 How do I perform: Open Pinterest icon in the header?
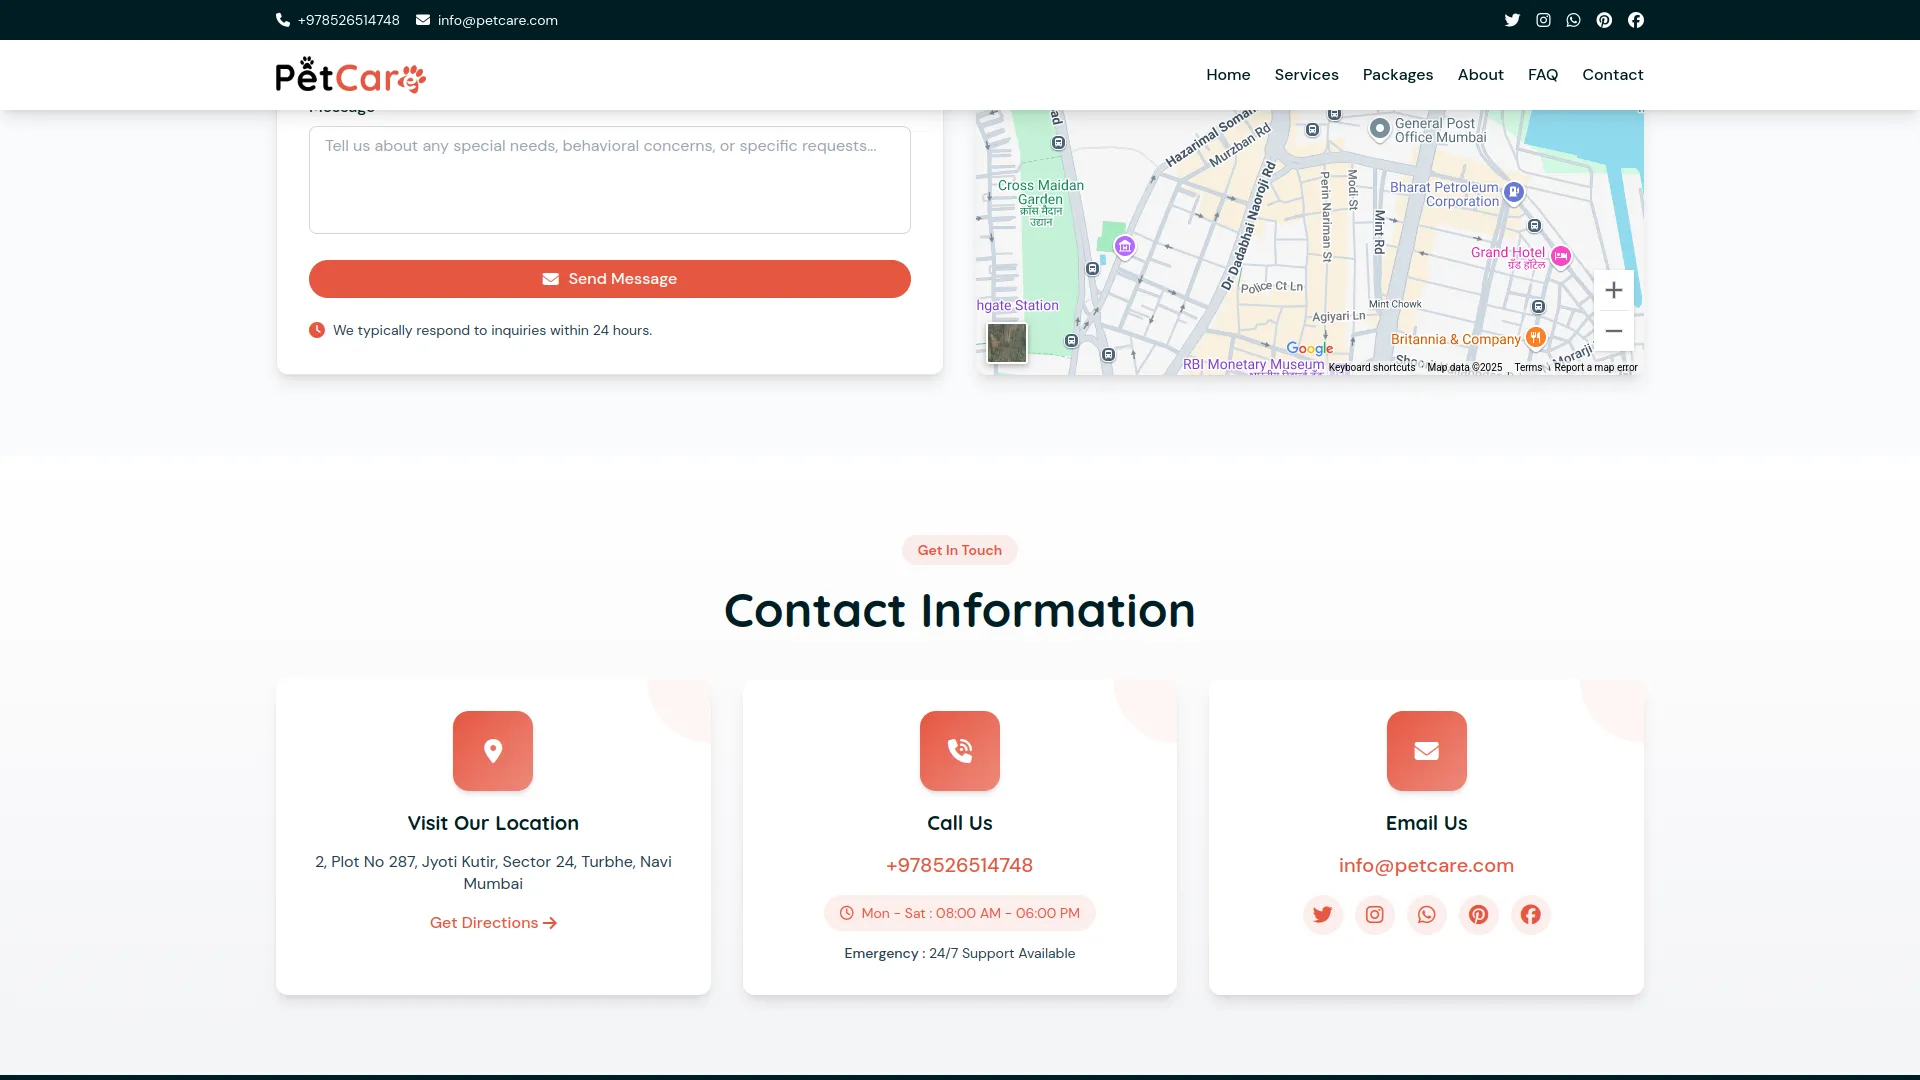coord(1604,20)
